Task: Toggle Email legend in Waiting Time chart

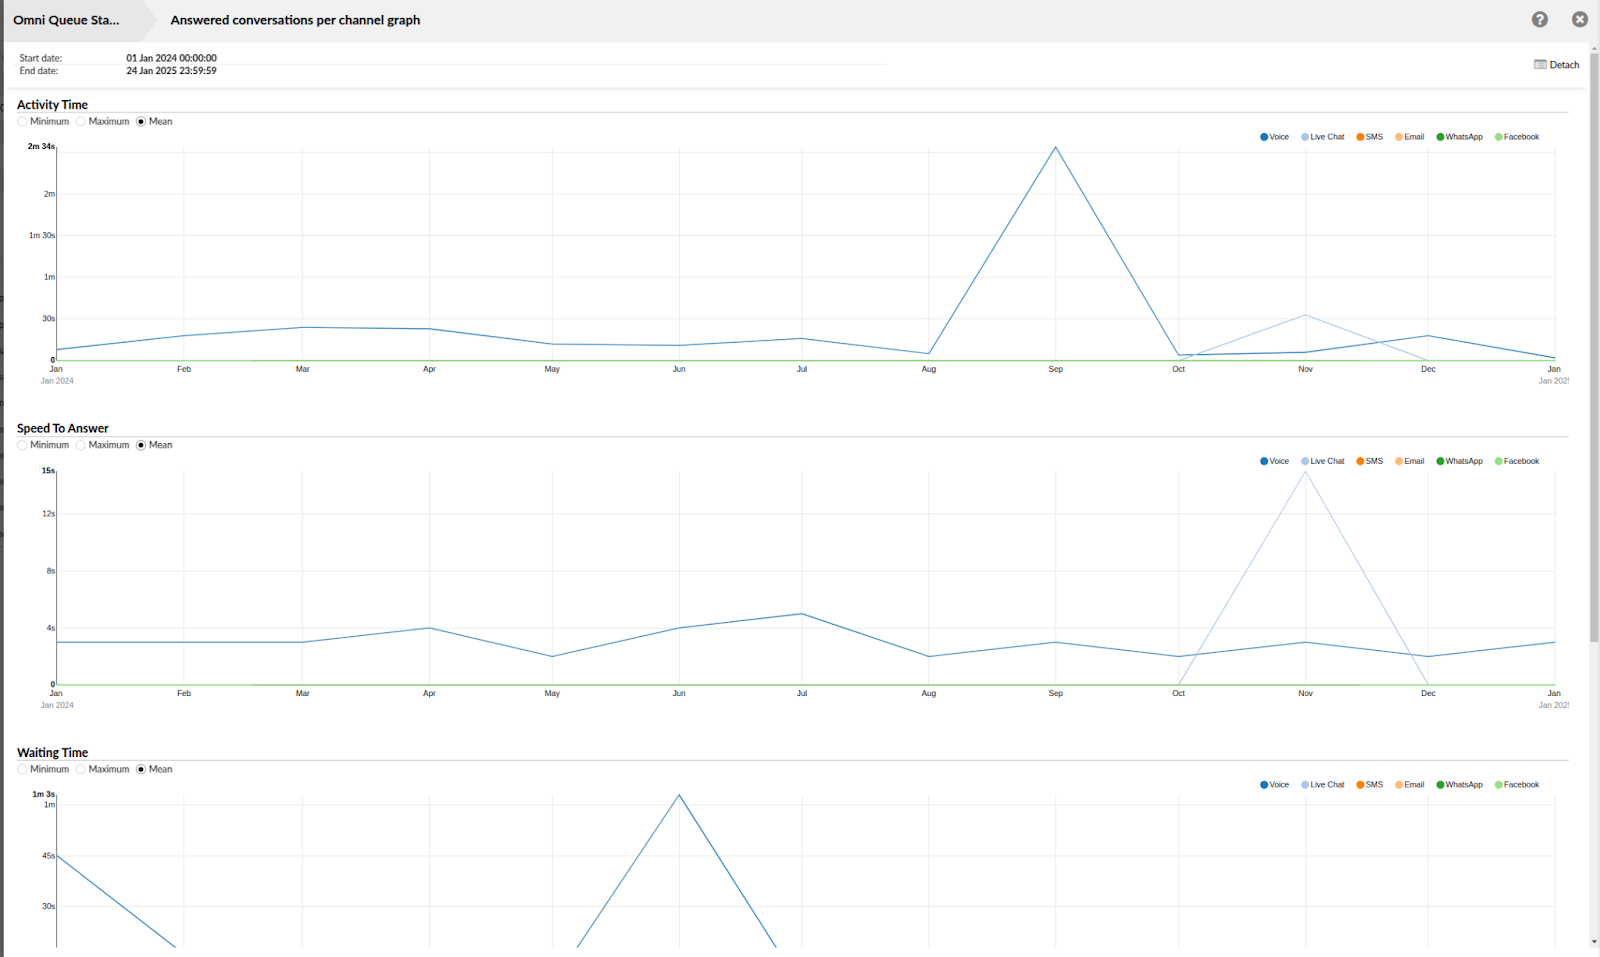Action: click(x=1409, y=785)
